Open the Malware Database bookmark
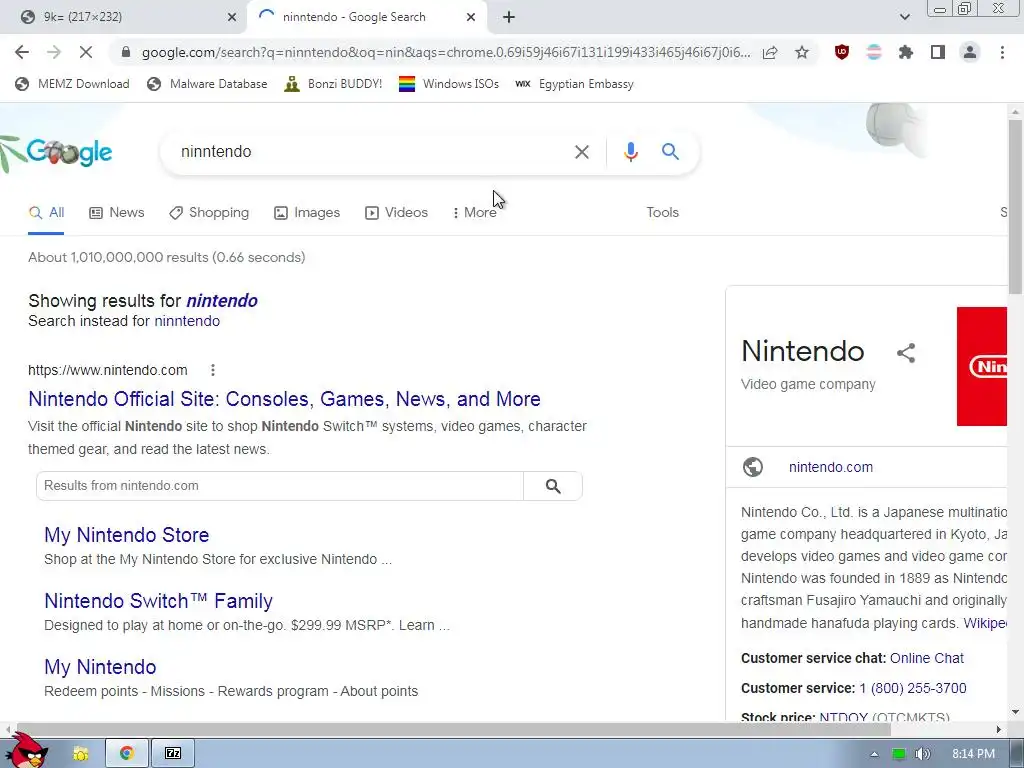The image size is (1024, 768). coord(207,84)
